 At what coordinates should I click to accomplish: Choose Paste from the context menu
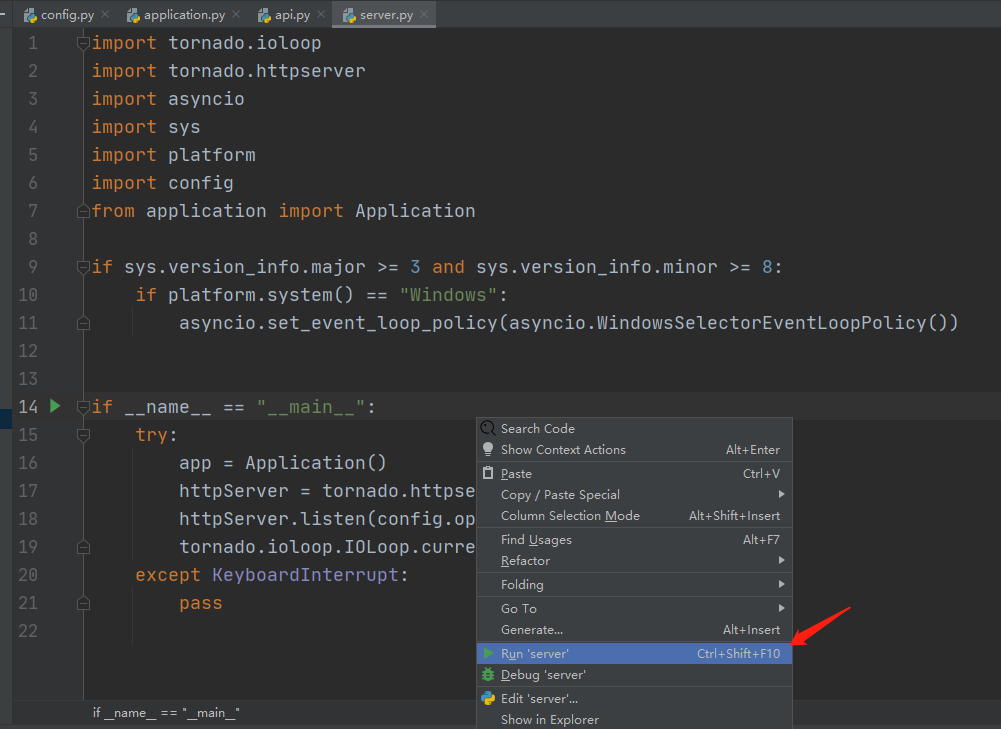pyautogui.click(x=634, y=474)
